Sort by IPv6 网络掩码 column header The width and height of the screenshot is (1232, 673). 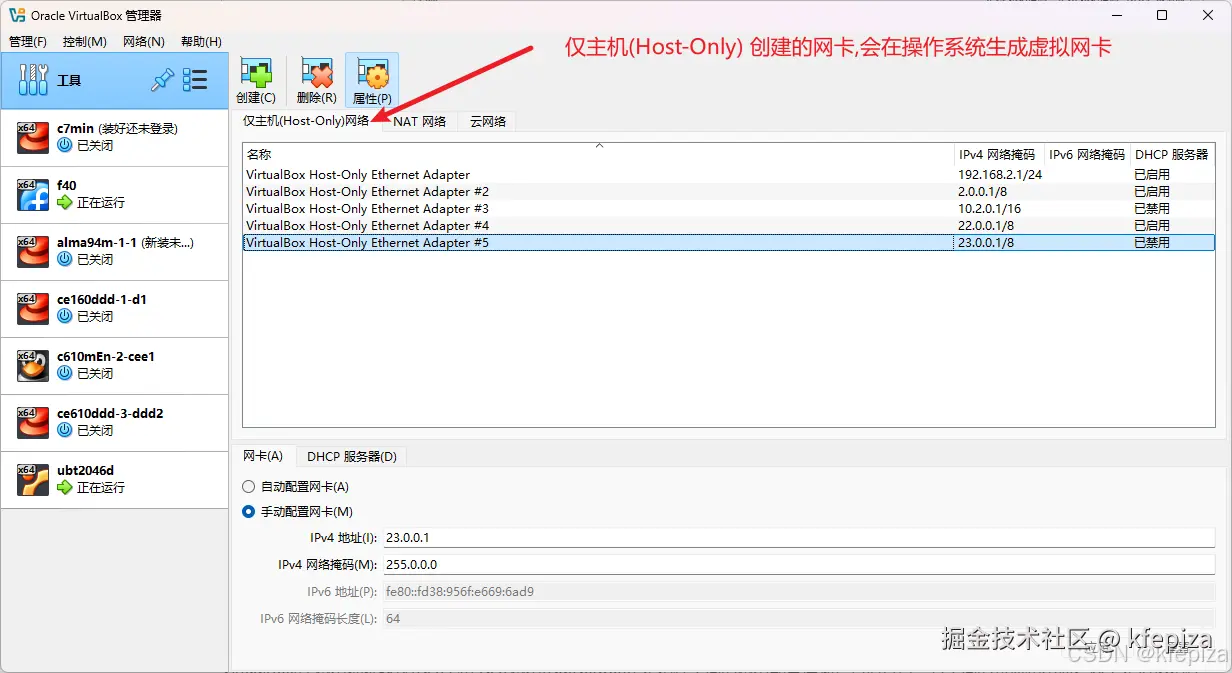click(1087, 154)
